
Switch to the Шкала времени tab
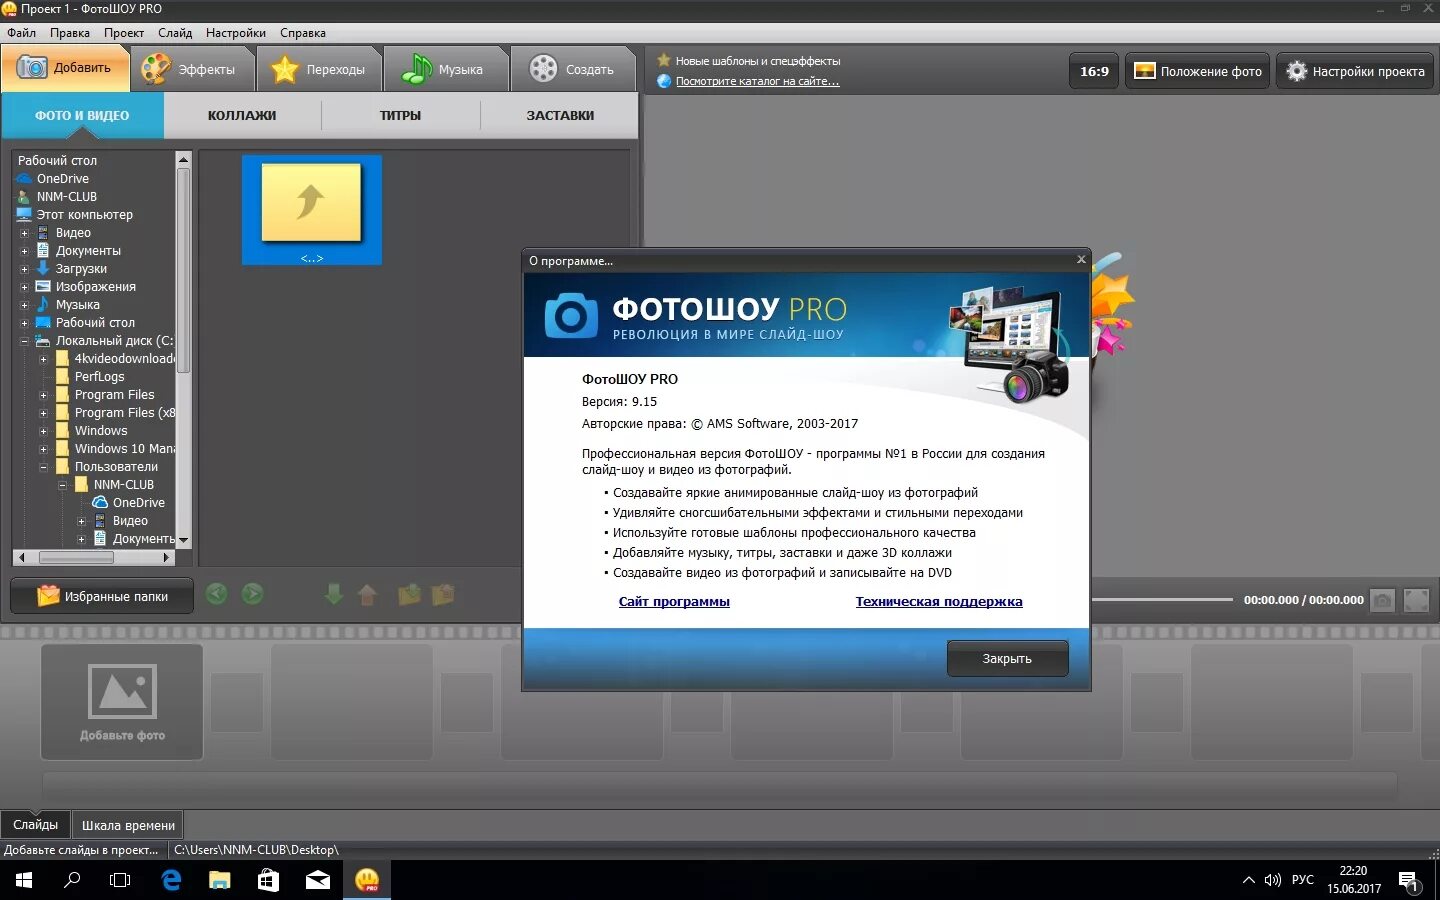pyautogui.click(x=128, y=825)
